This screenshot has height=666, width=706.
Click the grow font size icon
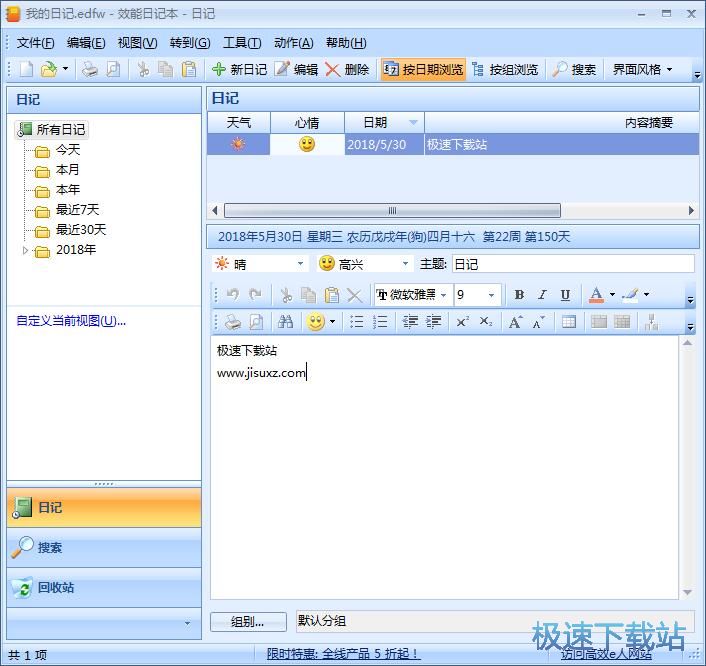[x=515, y=322]
